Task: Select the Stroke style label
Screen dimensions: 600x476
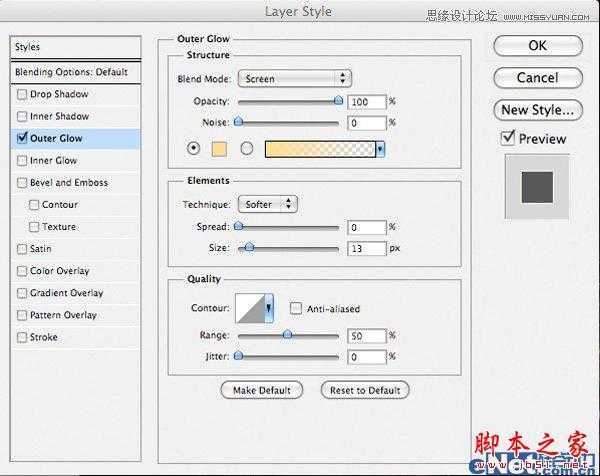Action: [x=44, y=337]
